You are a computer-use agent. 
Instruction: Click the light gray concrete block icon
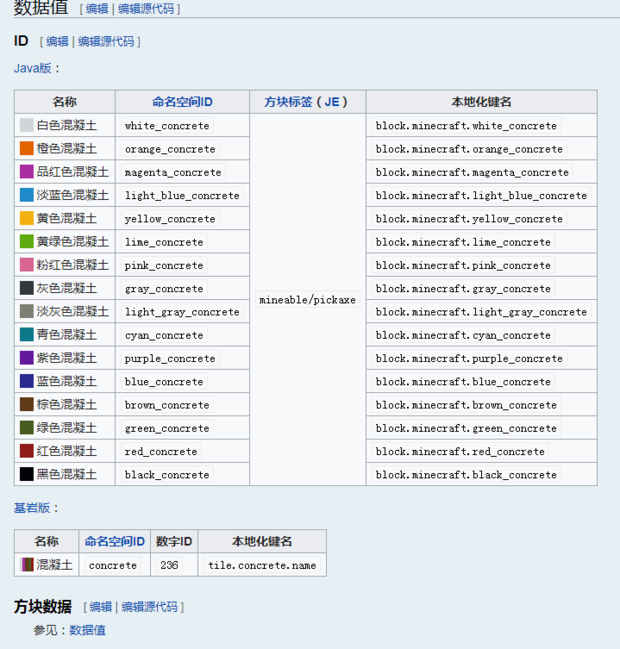(x=26, y=311)
